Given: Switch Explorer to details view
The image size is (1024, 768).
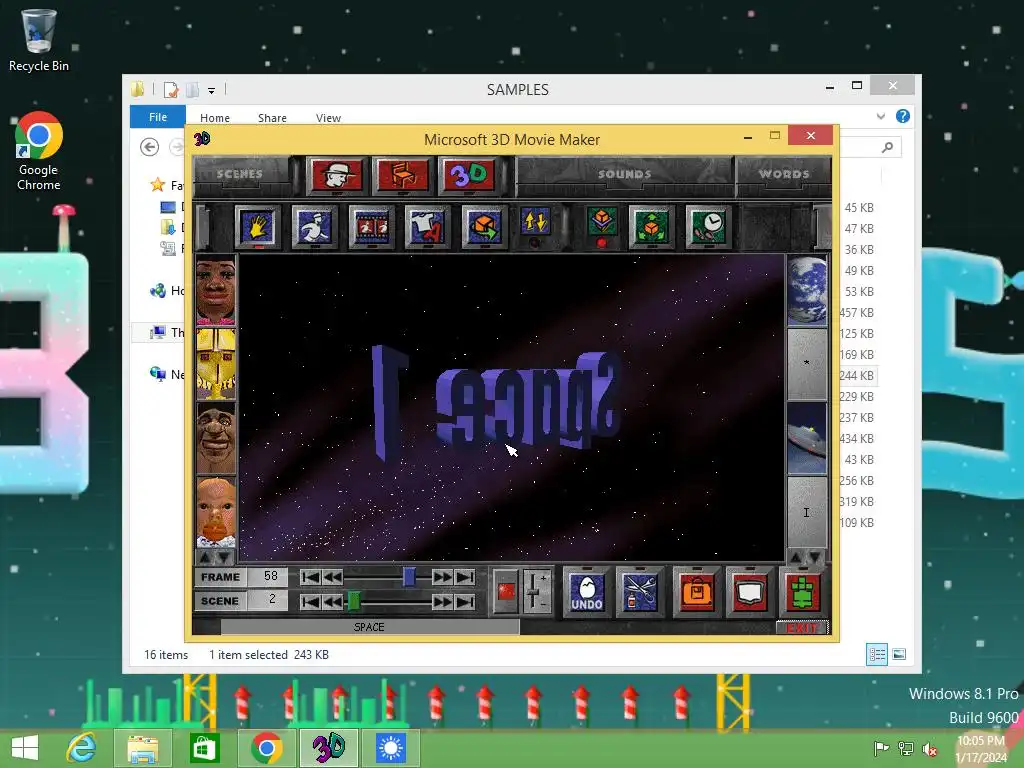Looking at the screenshot, I should coord(876,654).
